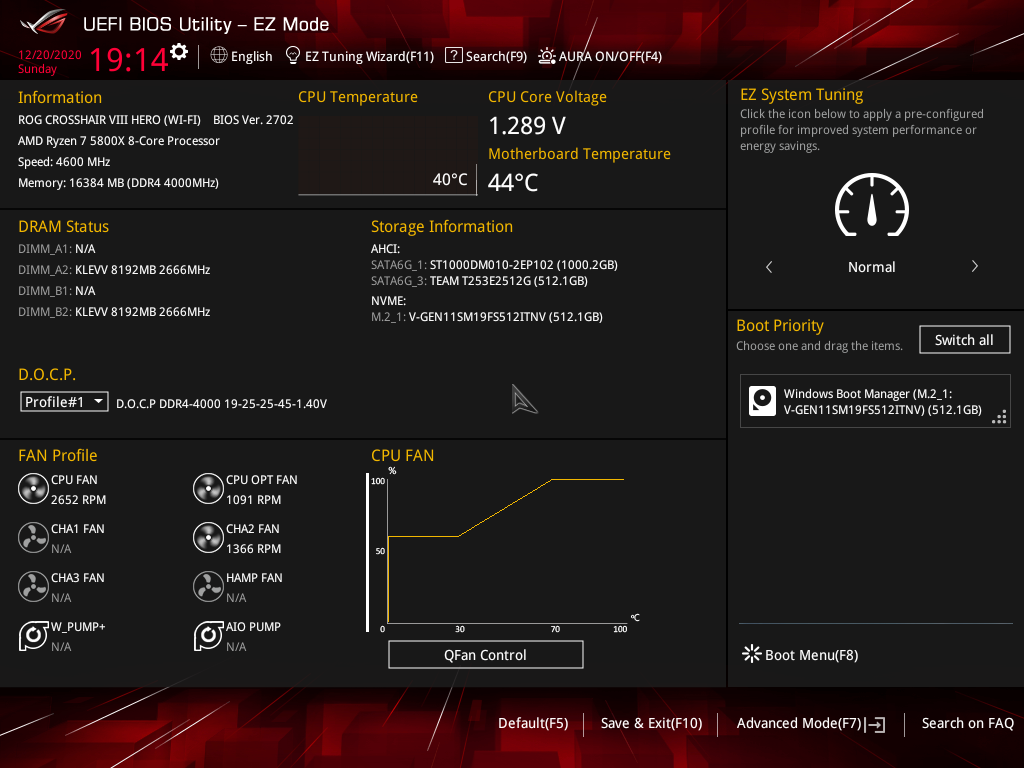Open the D.O.C.P. Profile#1 dropdown

(63, 401)
